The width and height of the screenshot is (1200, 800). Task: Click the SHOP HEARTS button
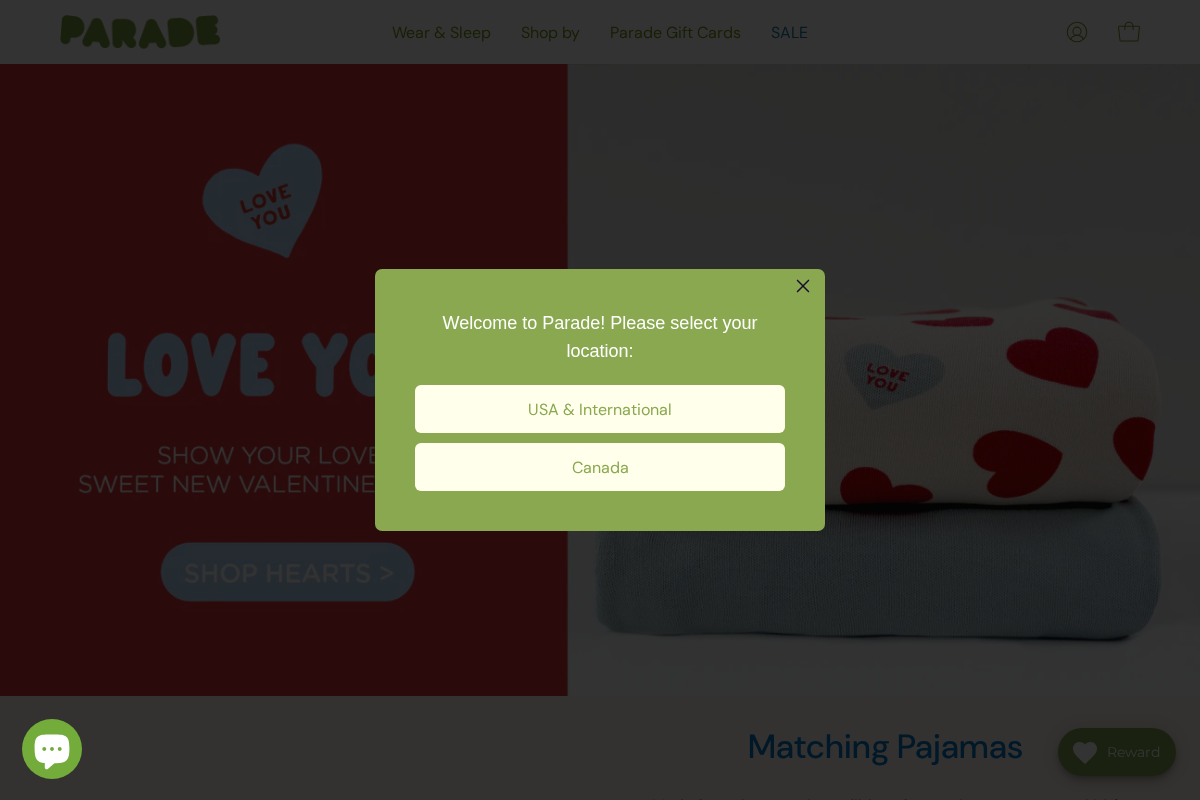(x=288, y=572)
